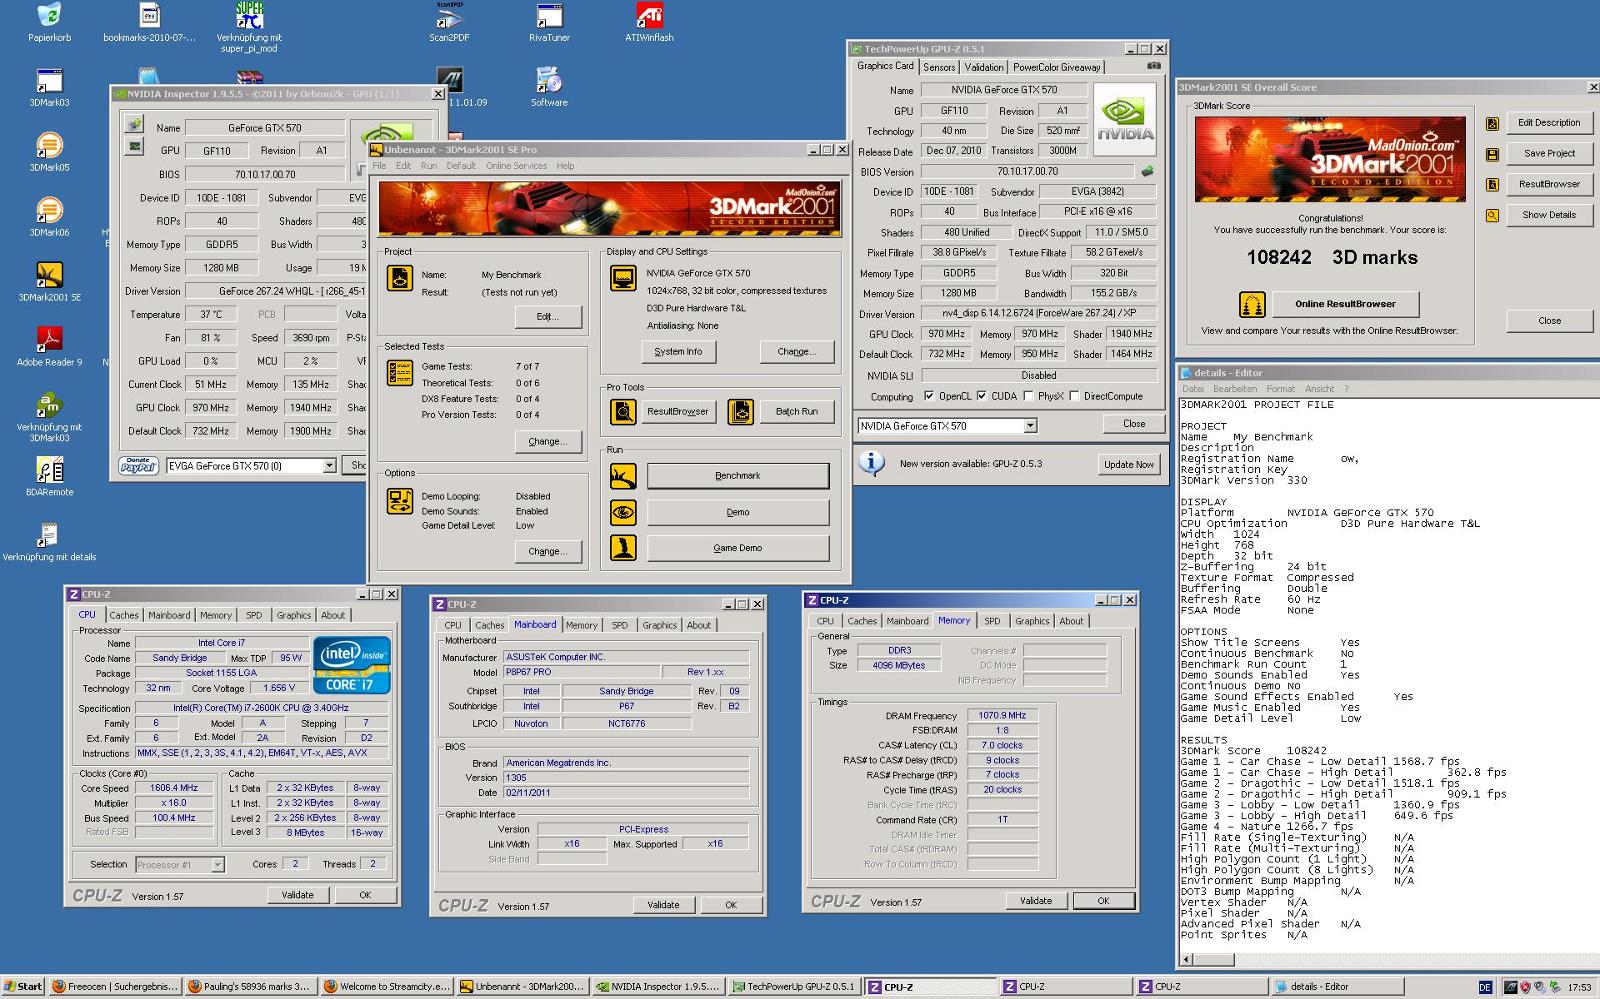Open the Verknüpfung mit details desktop icon
Image resolution: width=1600 pixels, height=999 pixels.
49,535
